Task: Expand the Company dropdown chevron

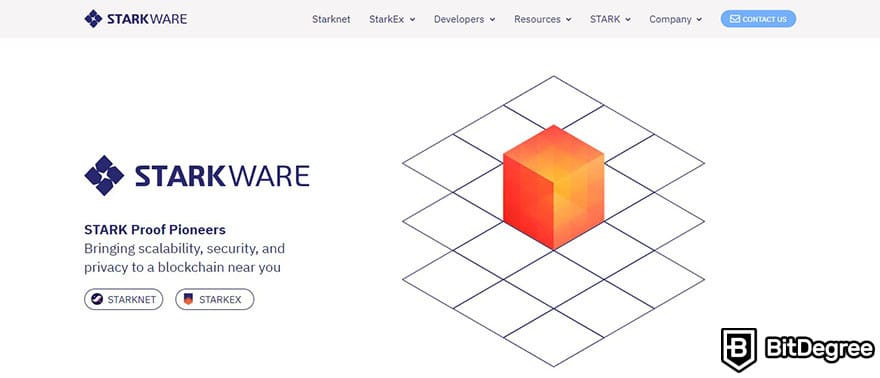Action: [x=699, y=20]
